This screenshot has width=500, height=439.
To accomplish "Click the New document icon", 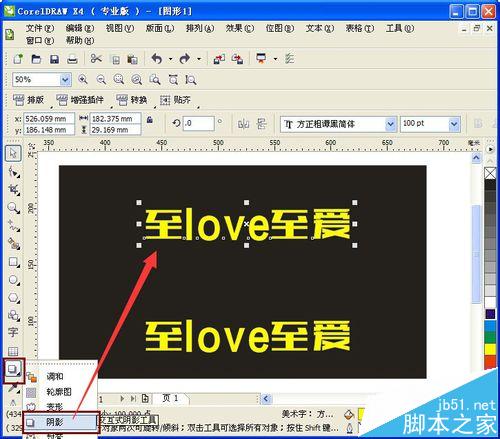I will coord(18,59).
